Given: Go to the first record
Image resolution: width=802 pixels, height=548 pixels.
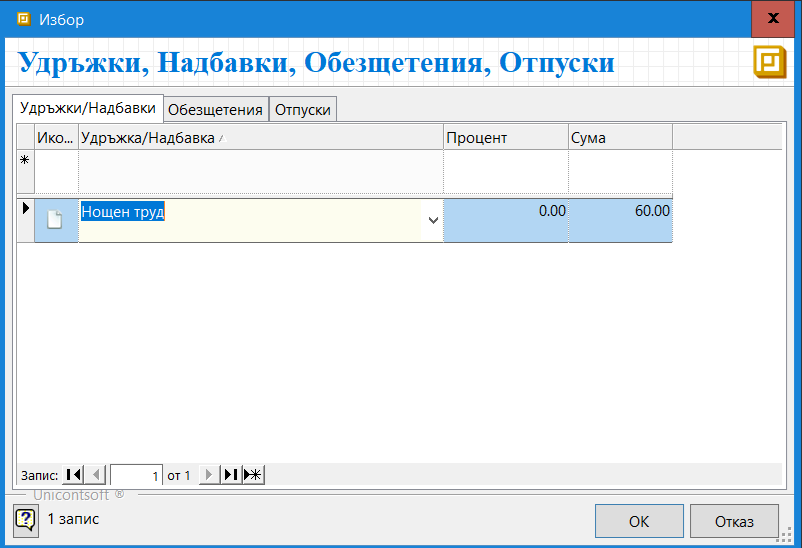Looking at the screenshot, I should click(x=73, y=475).
